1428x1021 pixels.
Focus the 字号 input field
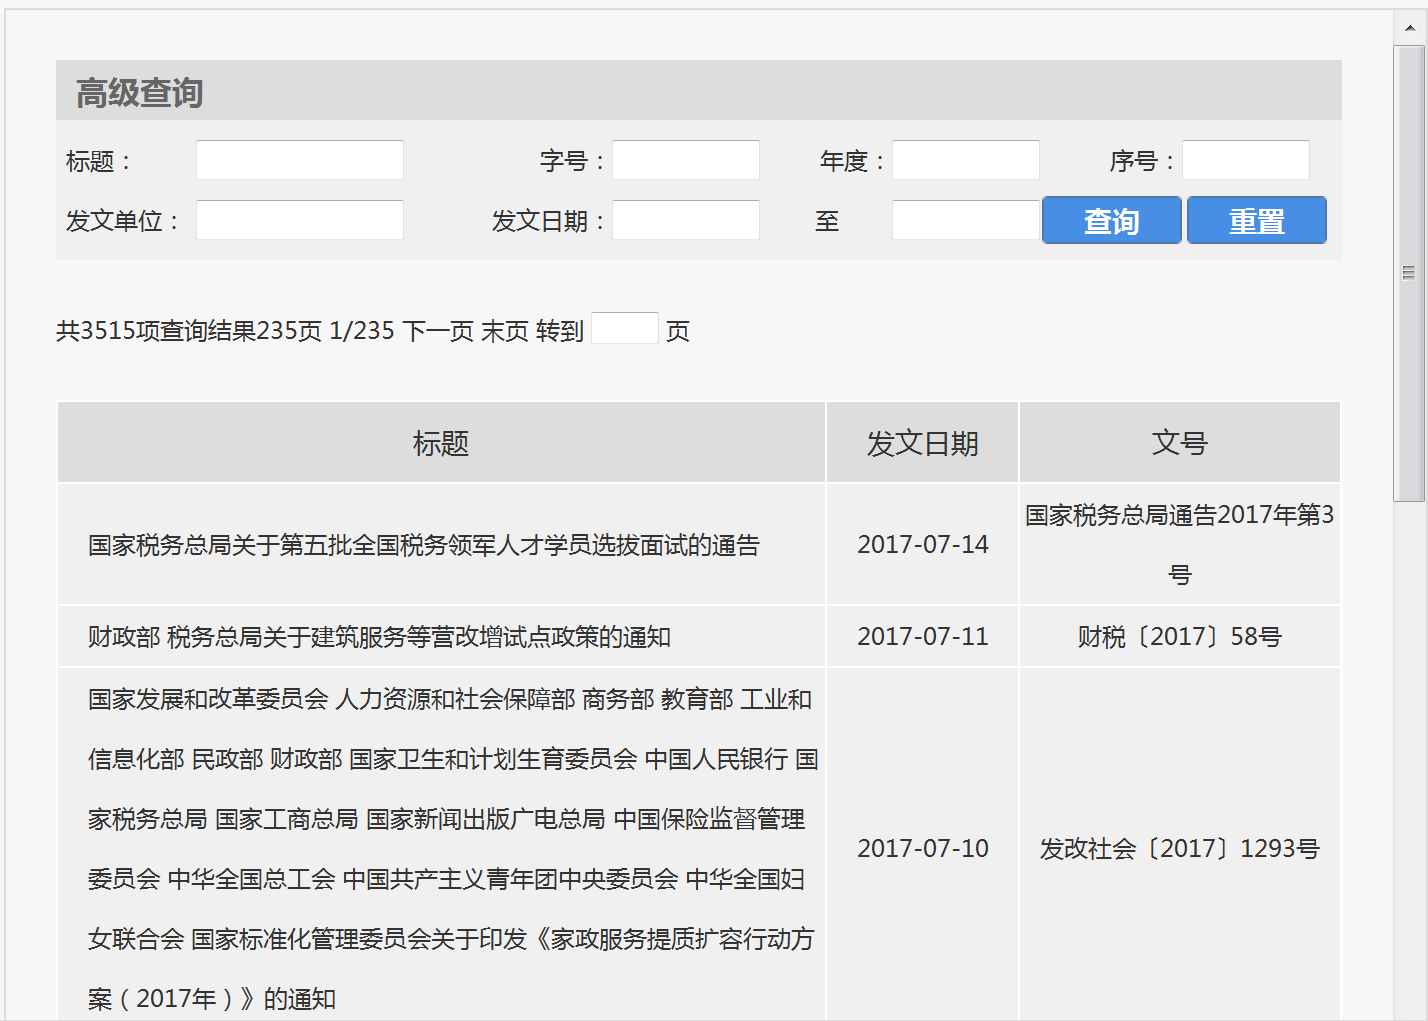pos(686,160)
